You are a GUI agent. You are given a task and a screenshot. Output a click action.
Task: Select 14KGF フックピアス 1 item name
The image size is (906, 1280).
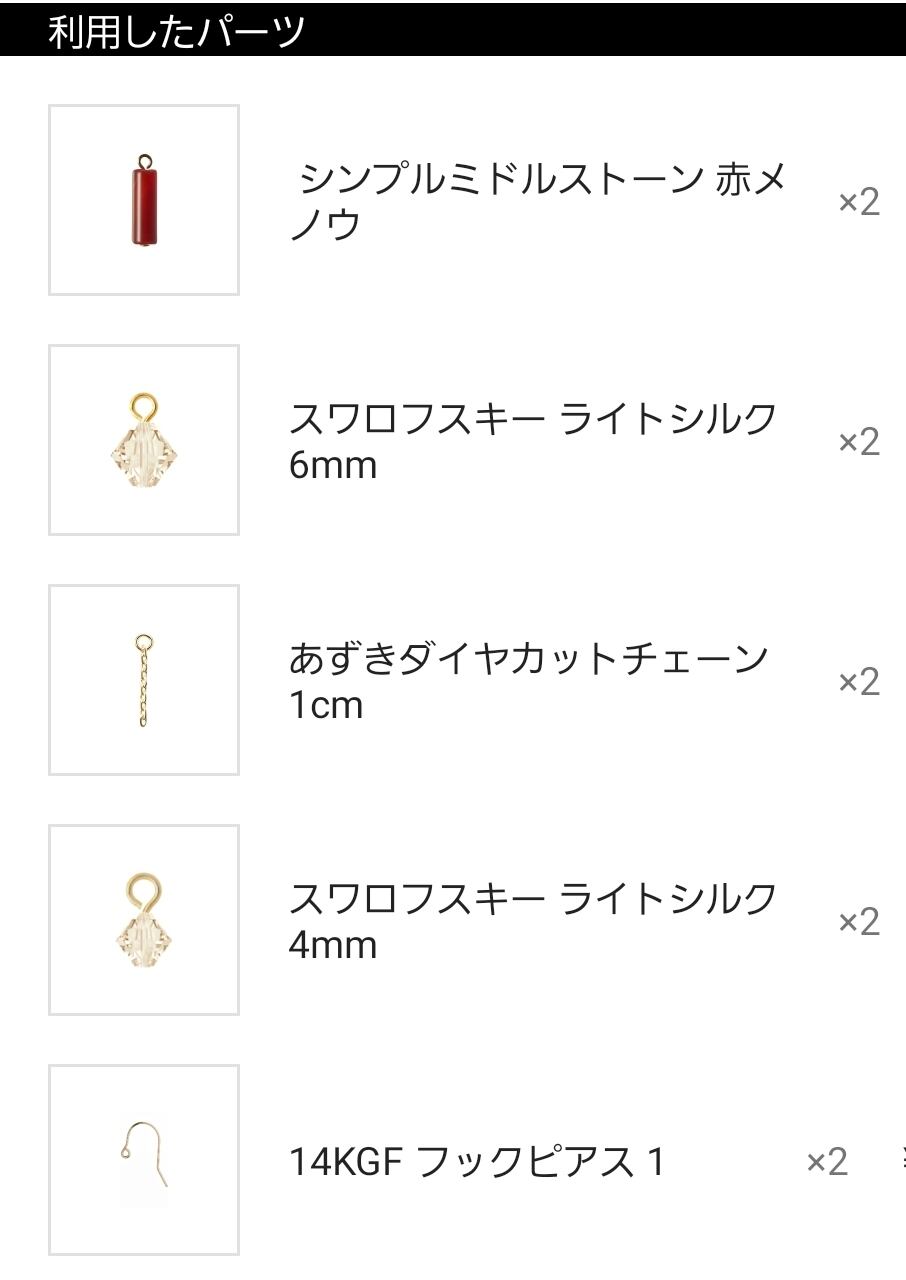point(476,1162)
